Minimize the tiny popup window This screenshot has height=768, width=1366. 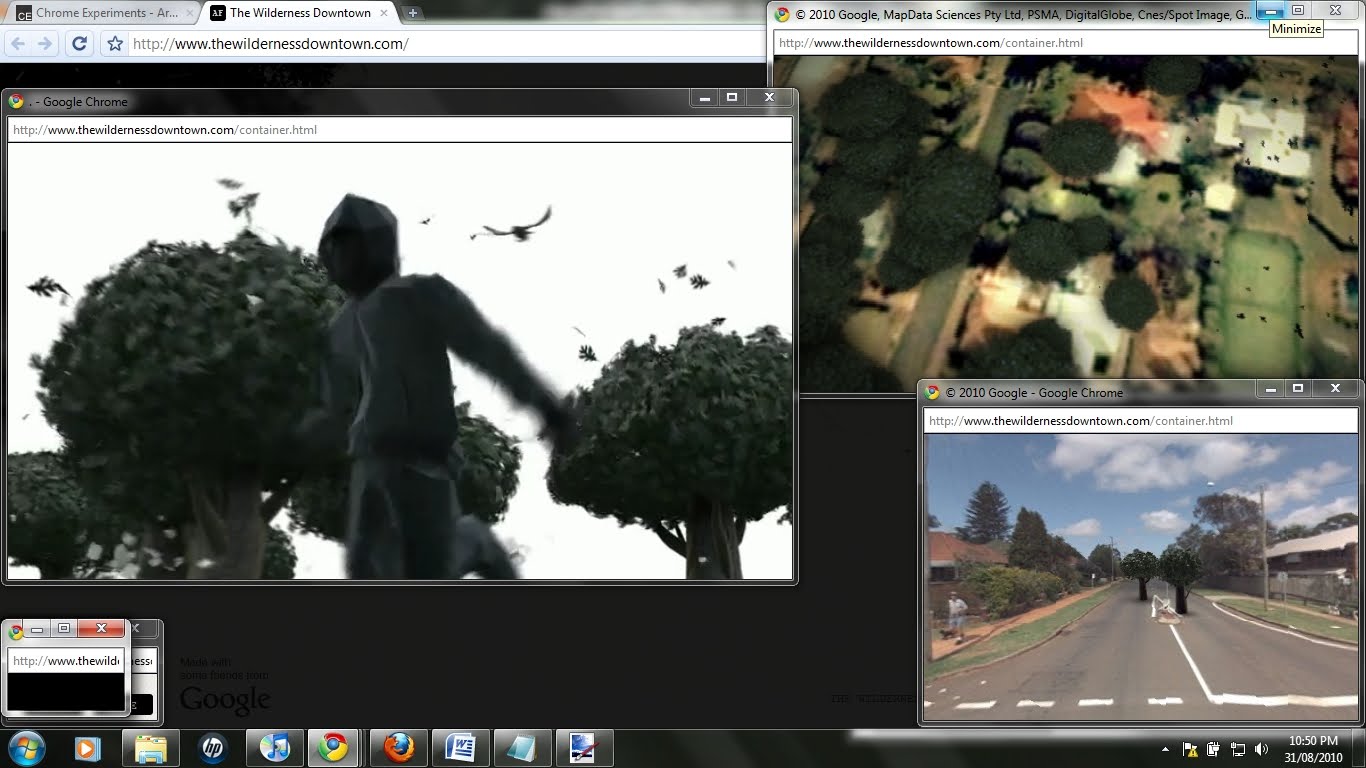[37, 629]
